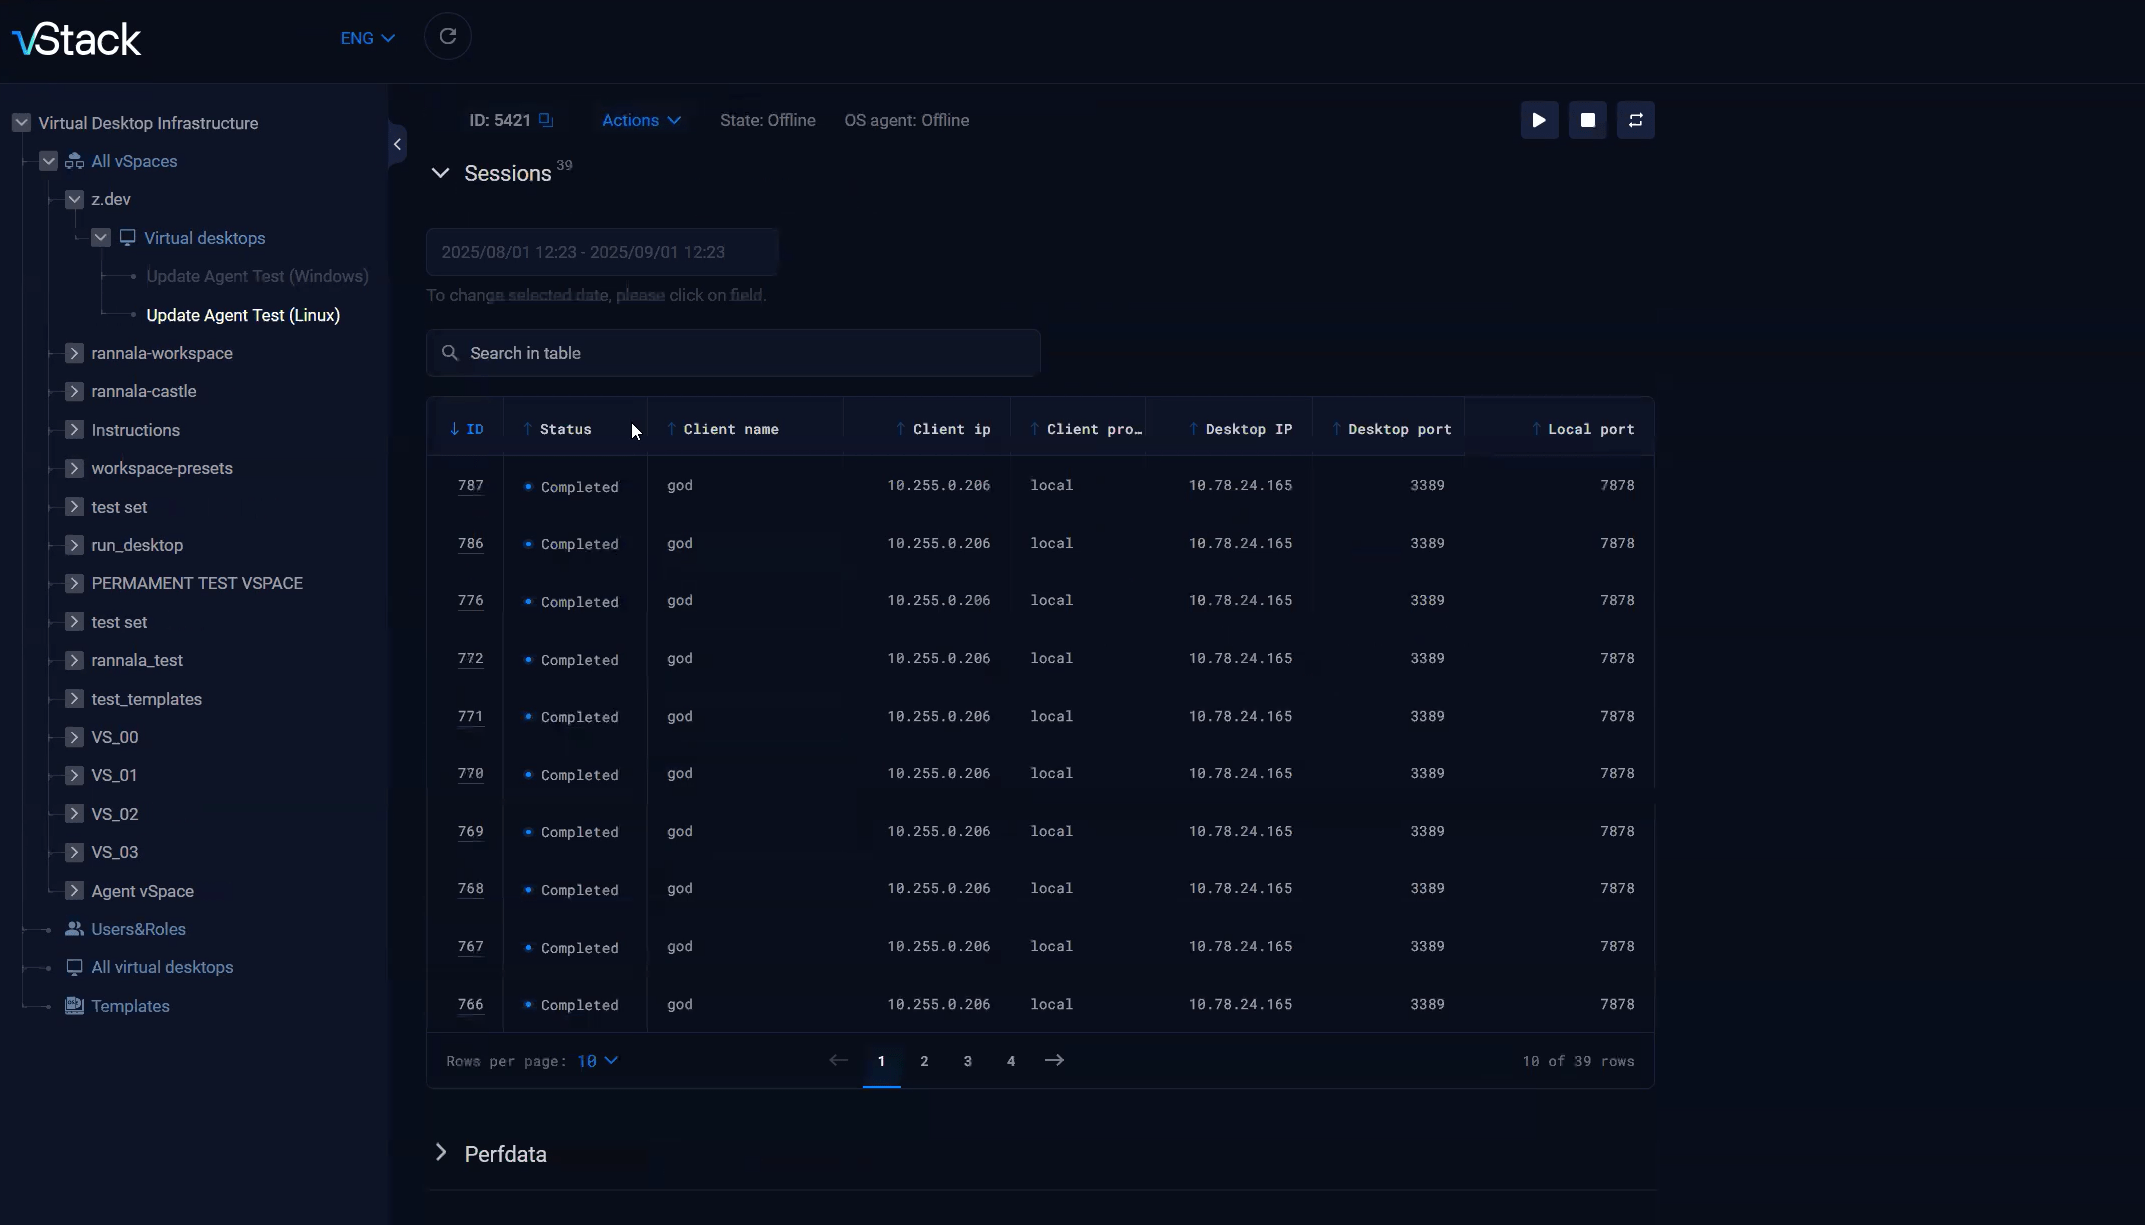Collapse the z.dev tree node
This screenshot has height=1225, width=2145.
coord(74,199)
